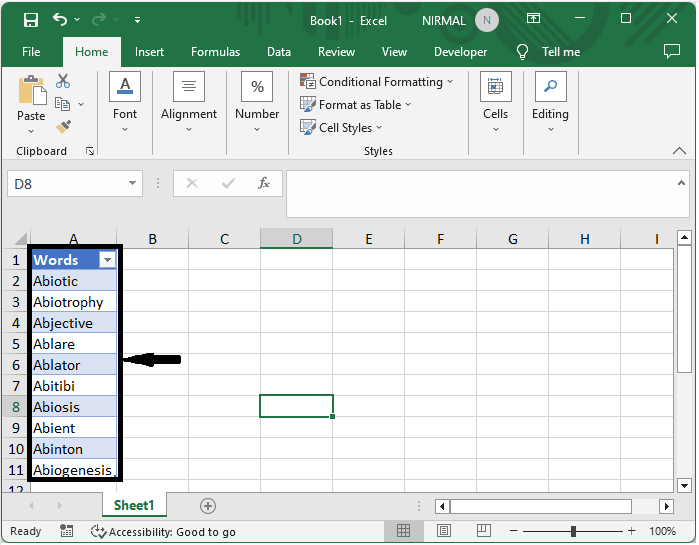Select column header G
This screenshot has height=545, width=699.
click(x=513, y=239)
